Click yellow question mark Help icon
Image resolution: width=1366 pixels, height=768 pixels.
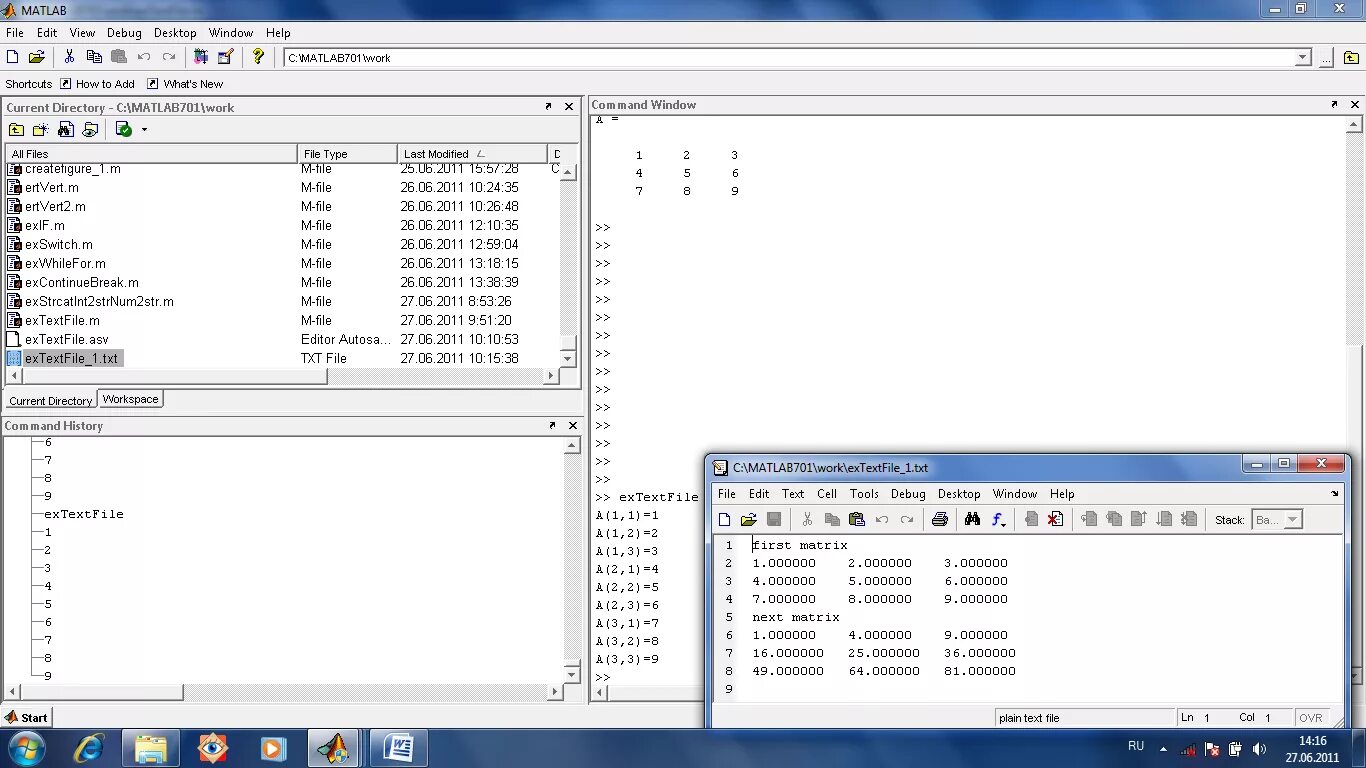(x=258, y=57)
